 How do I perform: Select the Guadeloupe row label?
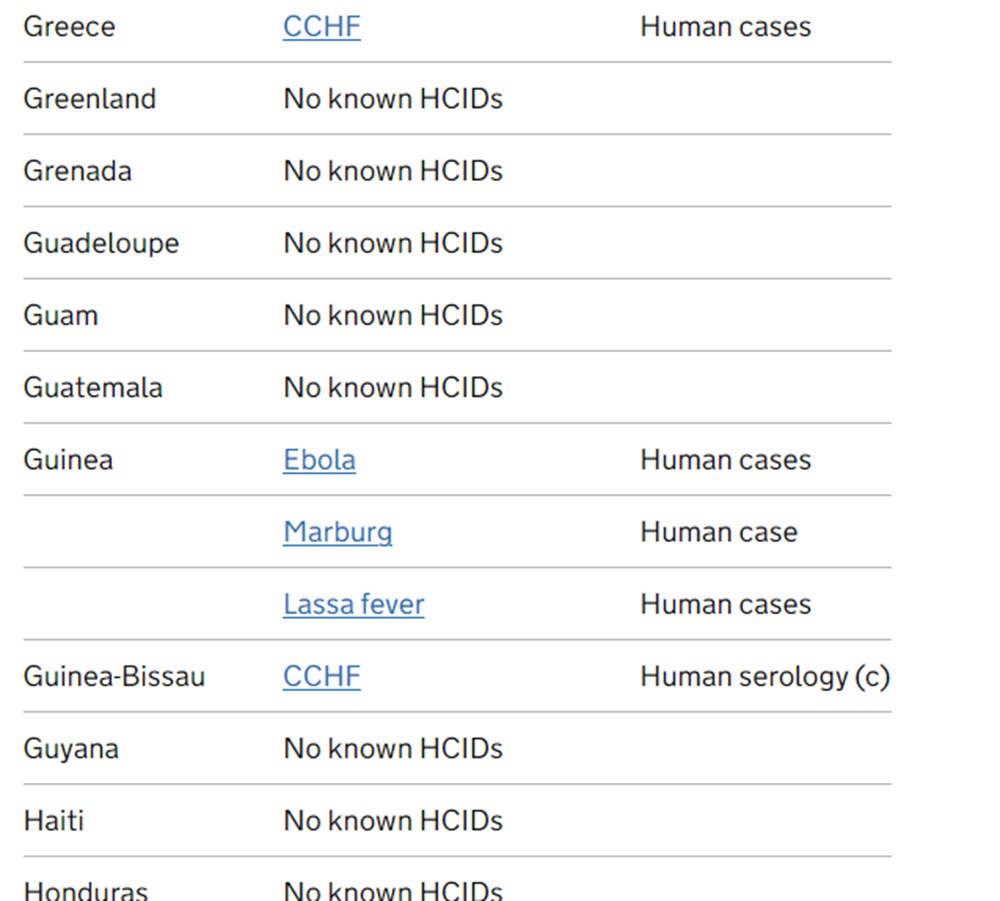click(x=101, y=243)
